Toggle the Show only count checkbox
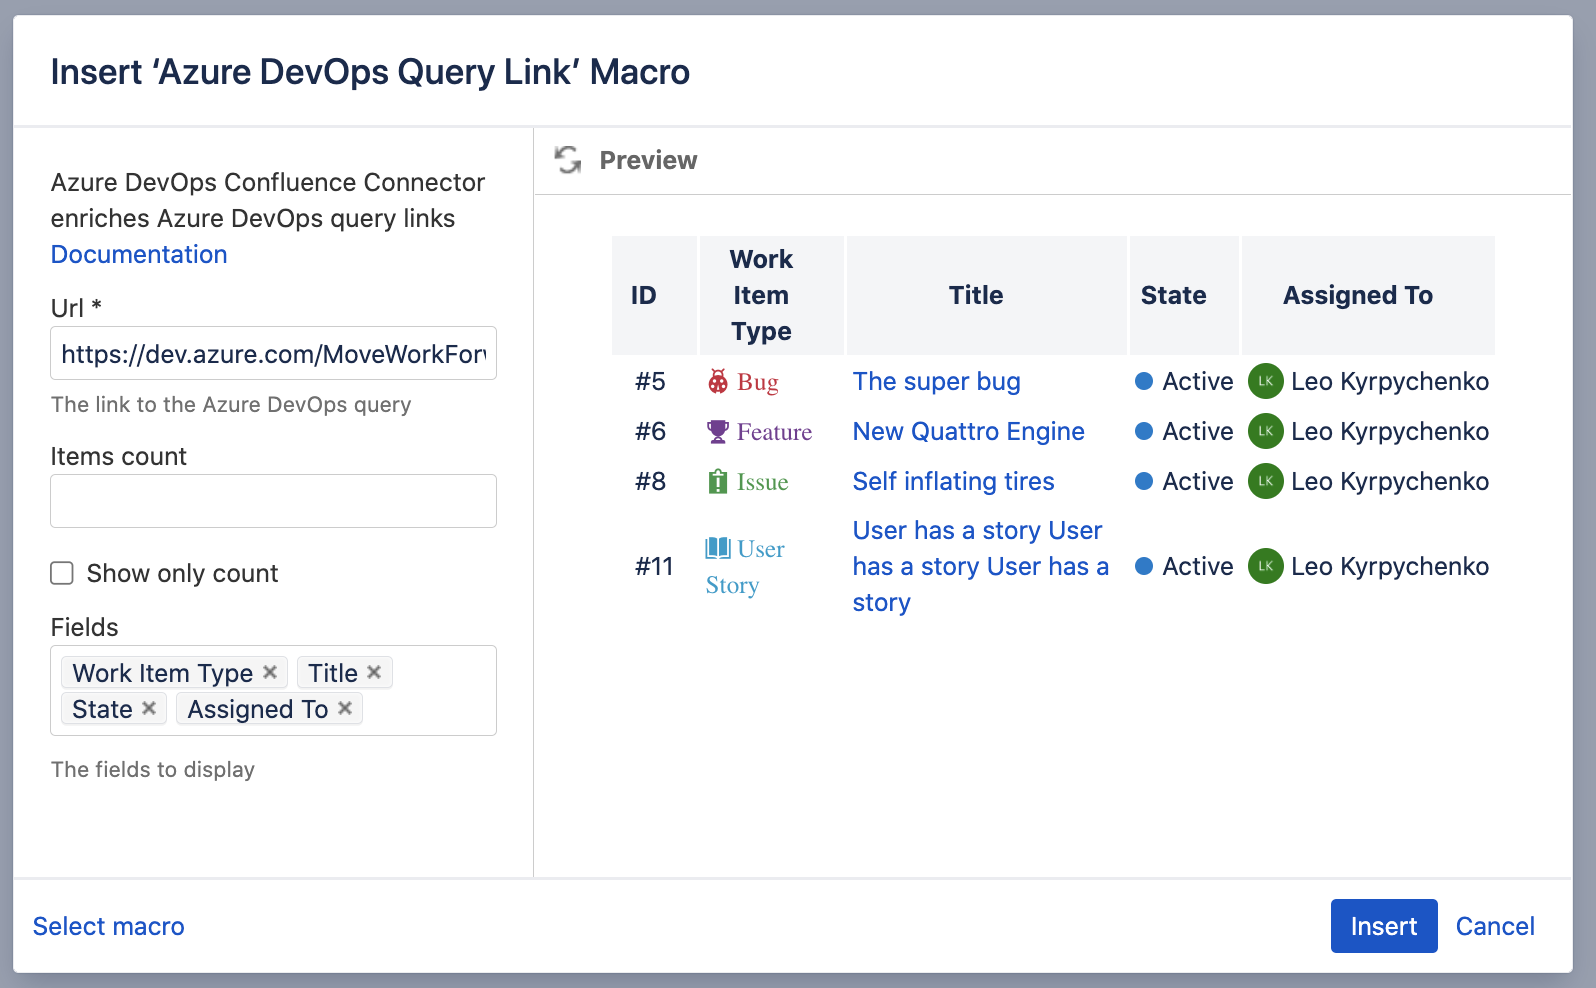This screenshot has width=1596, height=988. pyautogui.click(x=62, y=573)
